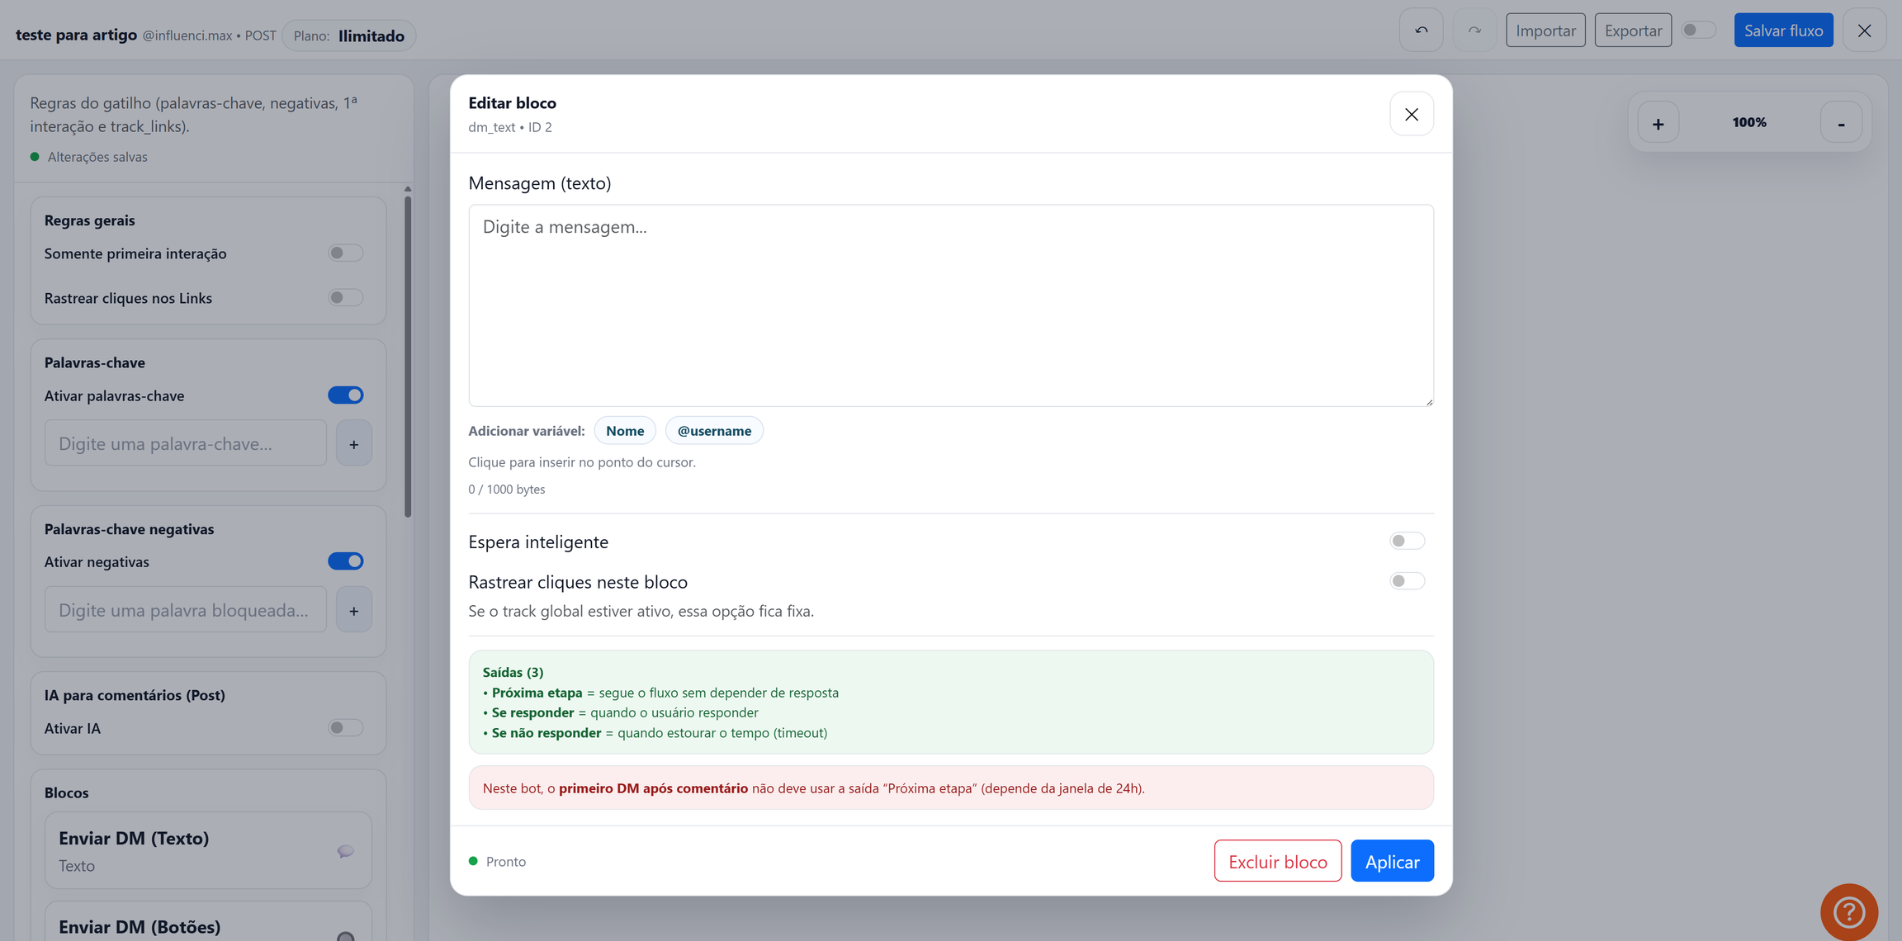Enable Espera inteligente toggle
Viewport: 1902px width, 941px height.
[x=1407, y=541]
